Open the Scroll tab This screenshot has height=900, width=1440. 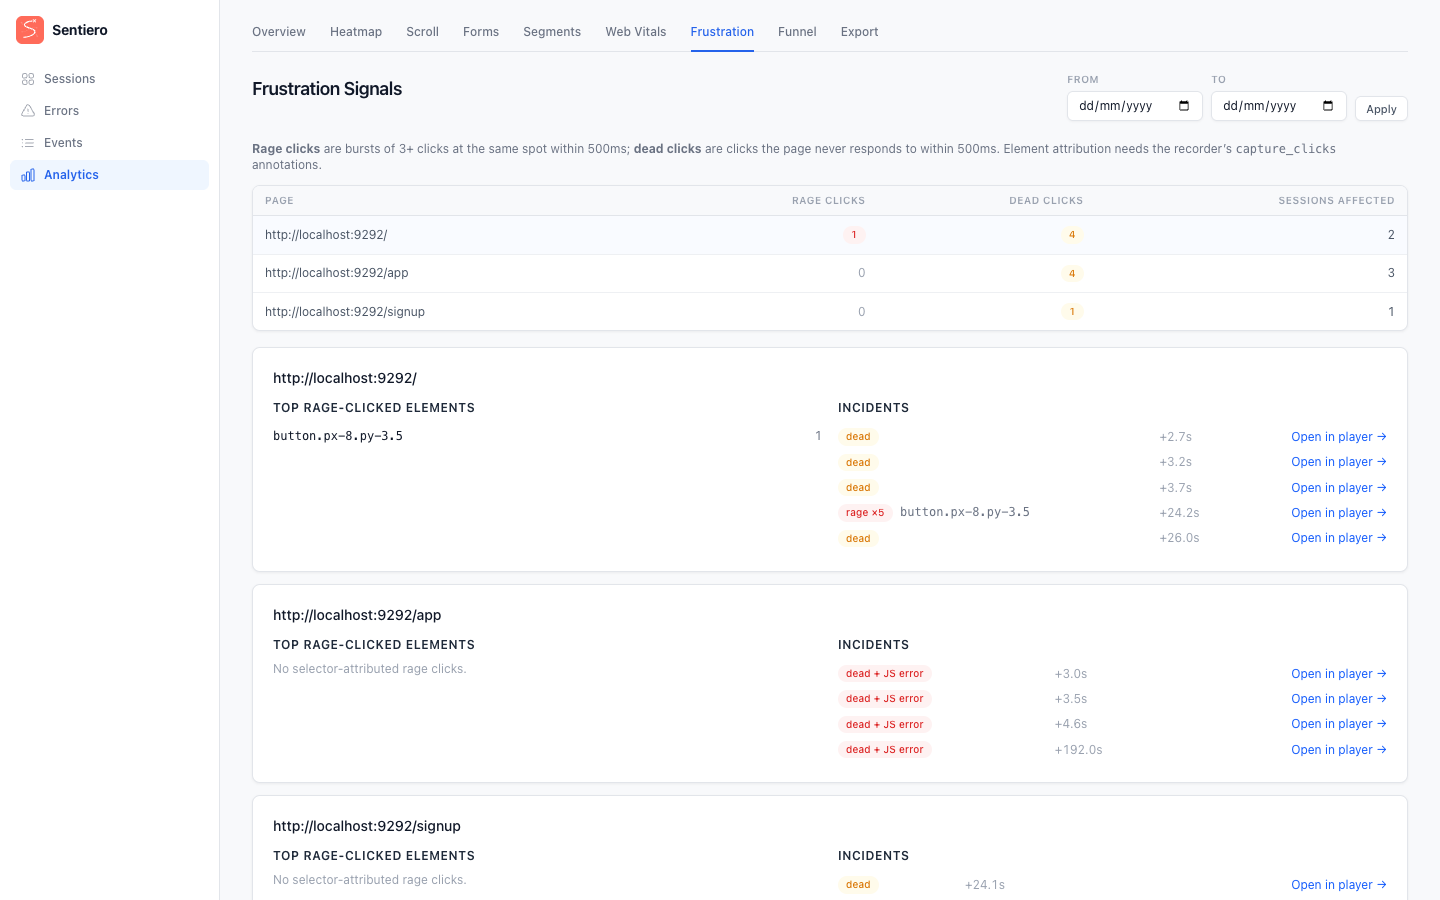(x=422, y=32)
